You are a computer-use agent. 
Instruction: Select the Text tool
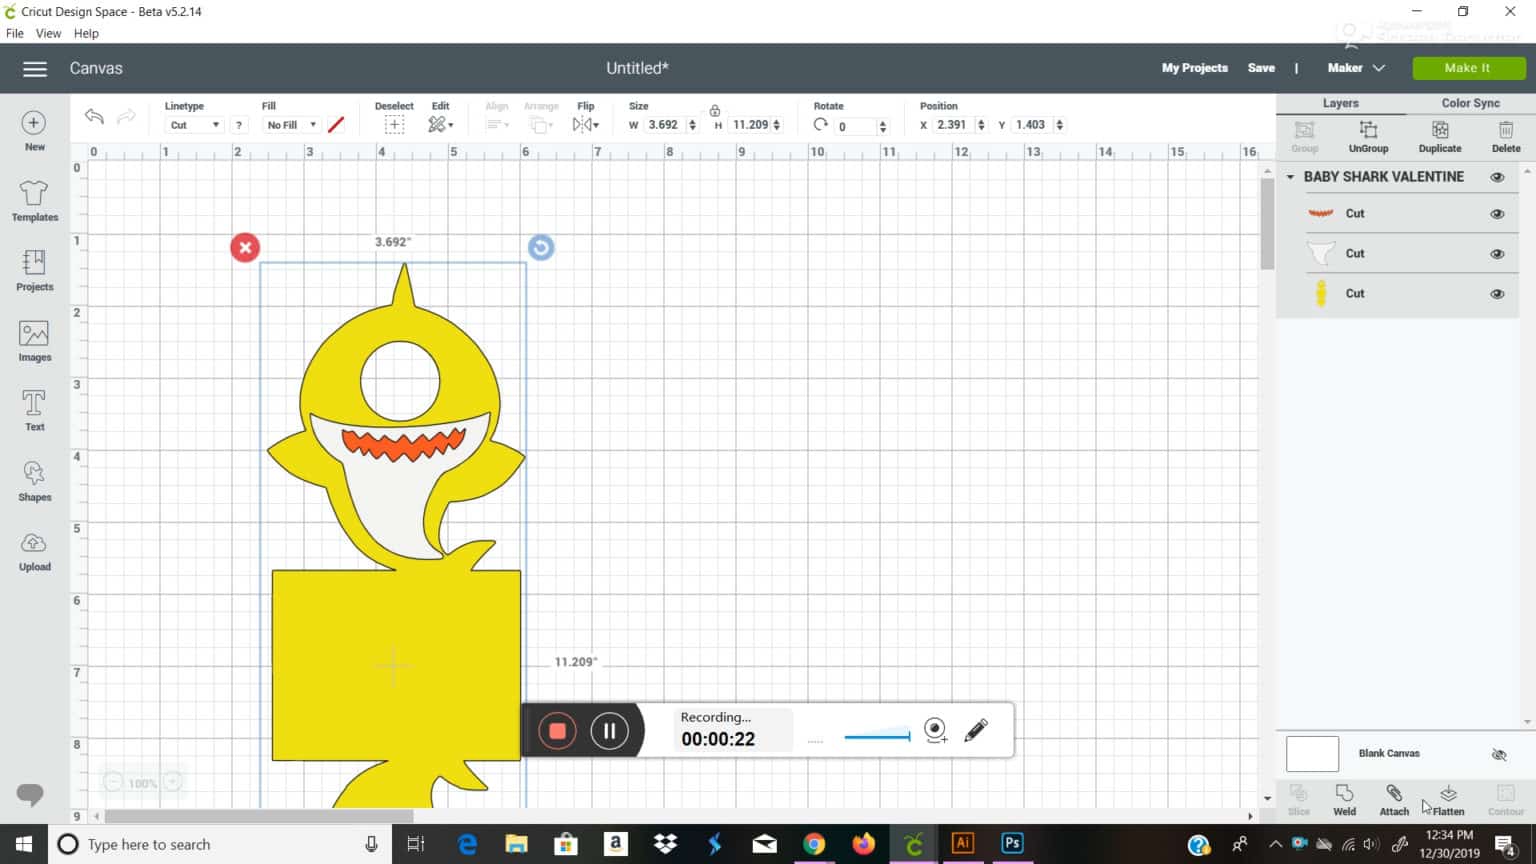coord(34,411)
